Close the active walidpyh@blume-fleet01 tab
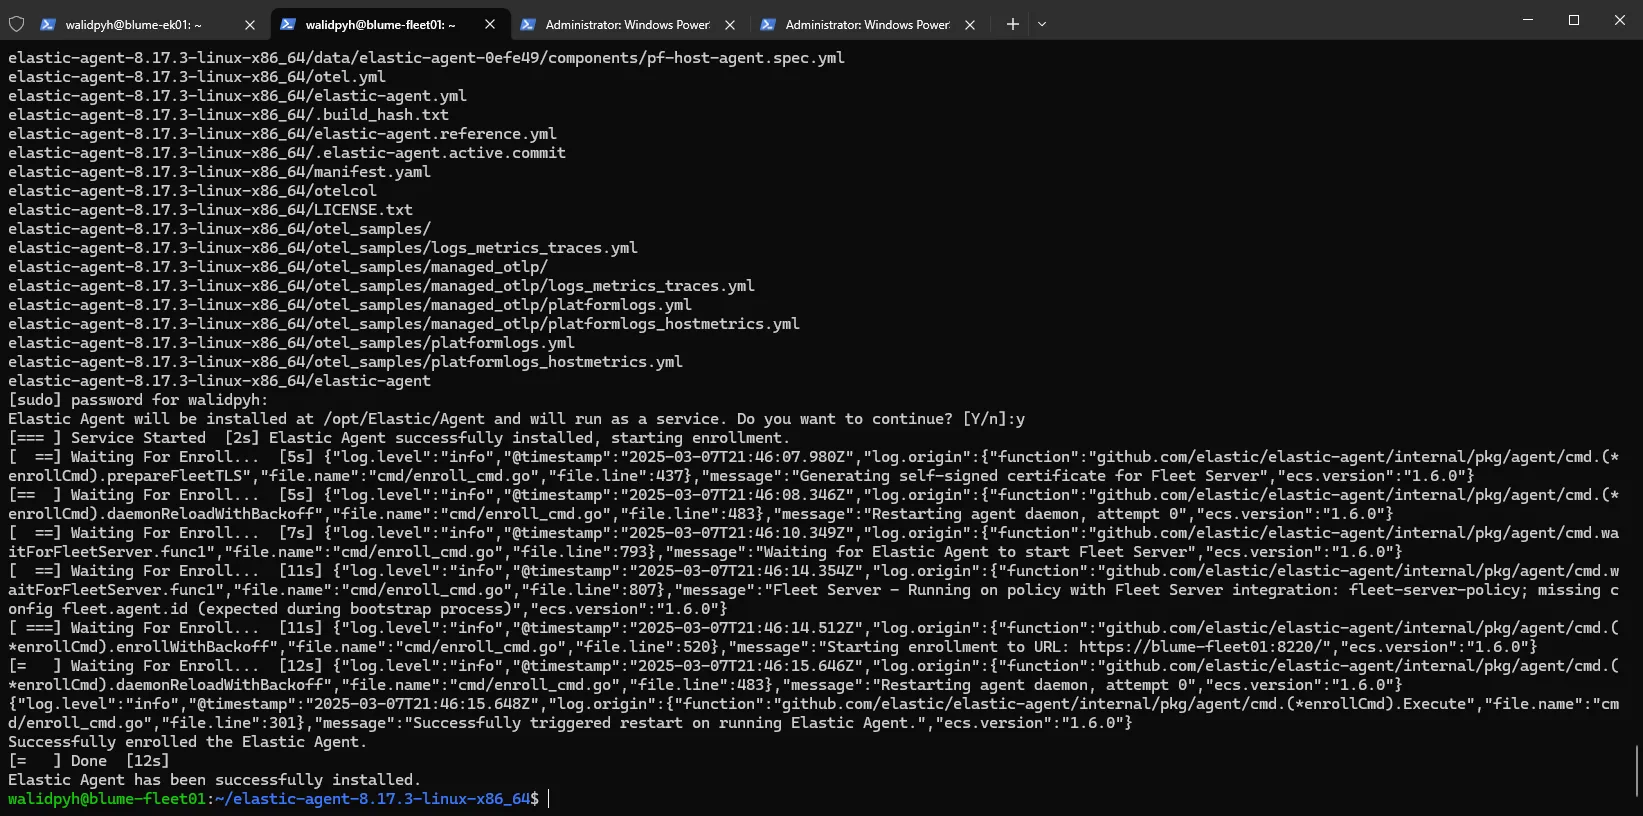This screenshot has height=816, width=1643. (x=490, y=24)
